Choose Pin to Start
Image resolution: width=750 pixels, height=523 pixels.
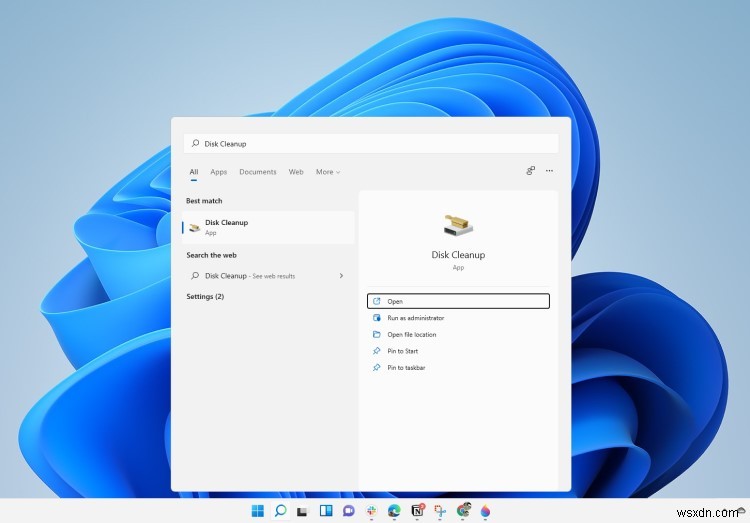coord(458,351)
